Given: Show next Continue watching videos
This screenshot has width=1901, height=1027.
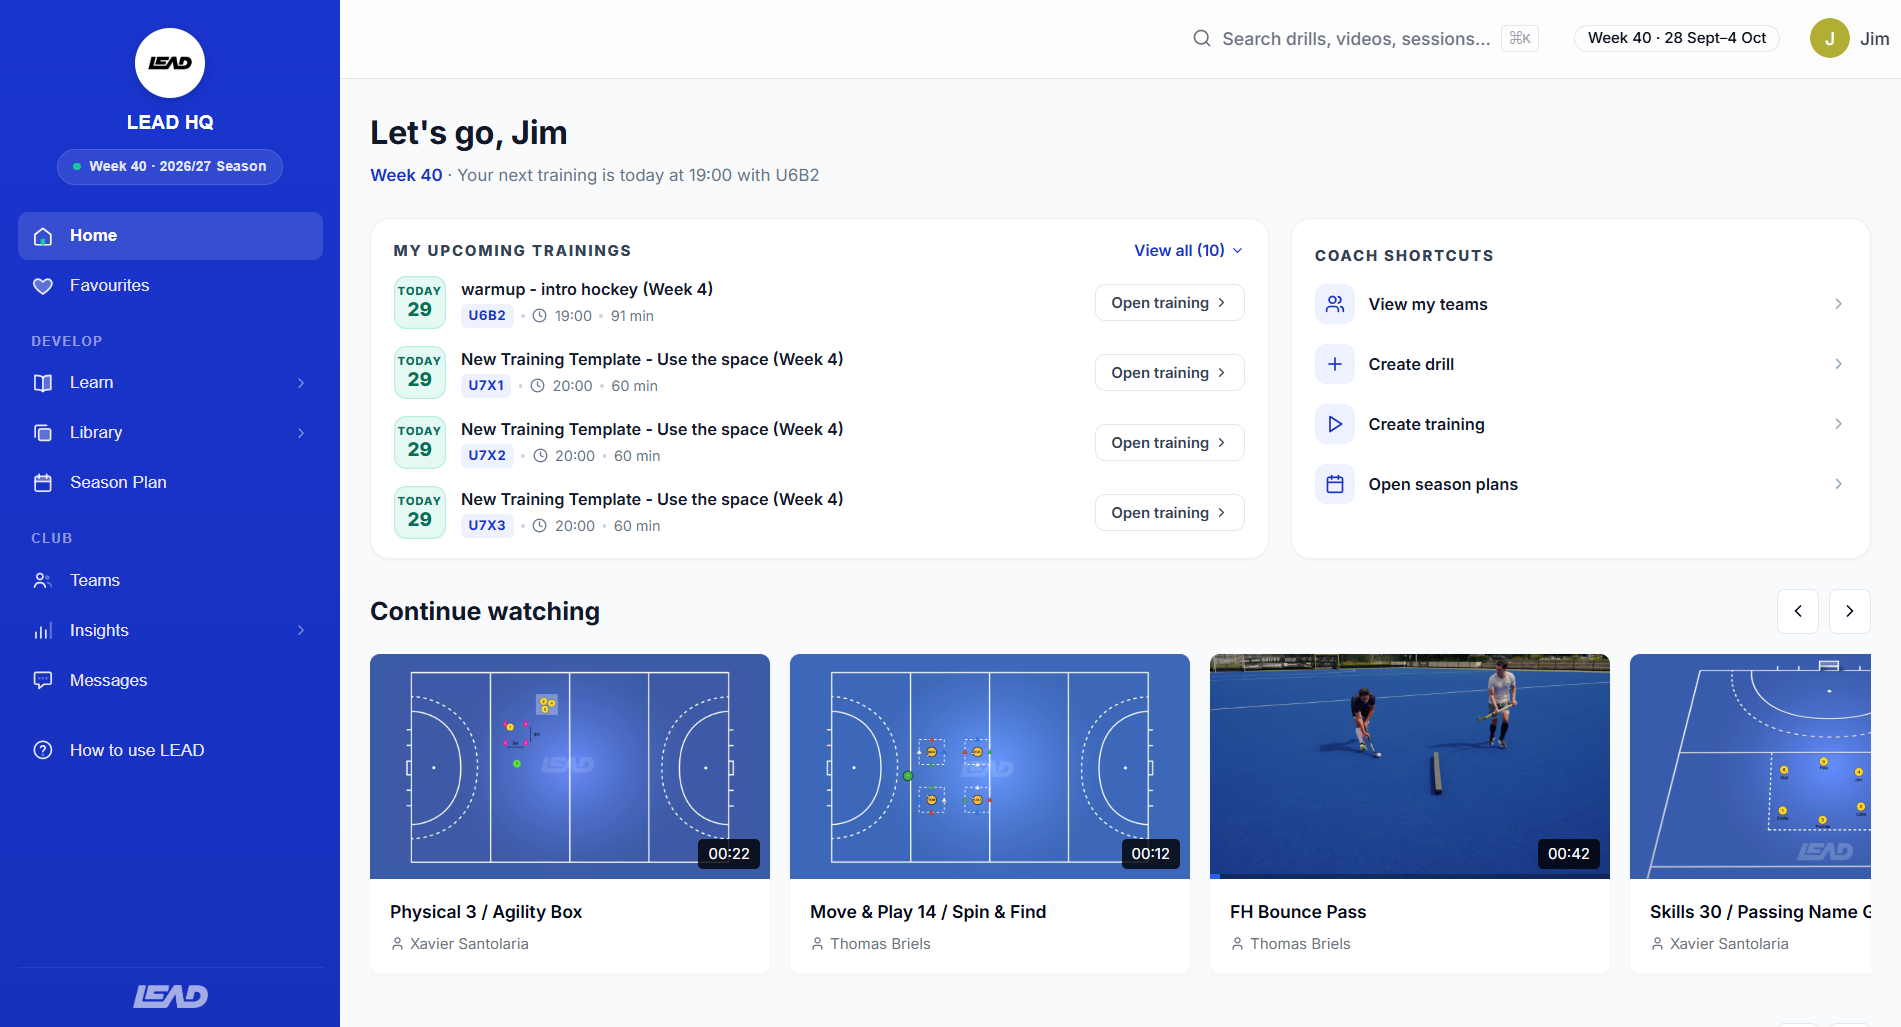Looking at the screenshot, I should click(1849, 611).
